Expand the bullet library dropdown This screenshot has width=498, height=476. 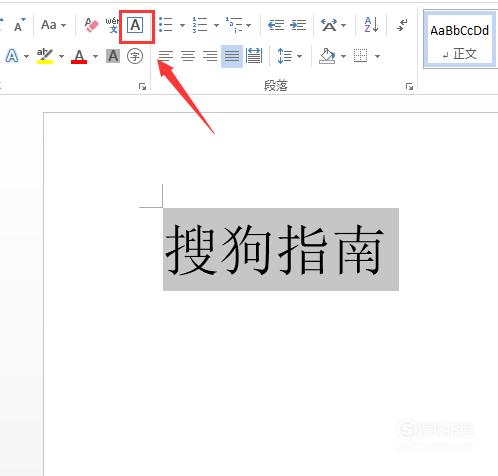[182, 25]
